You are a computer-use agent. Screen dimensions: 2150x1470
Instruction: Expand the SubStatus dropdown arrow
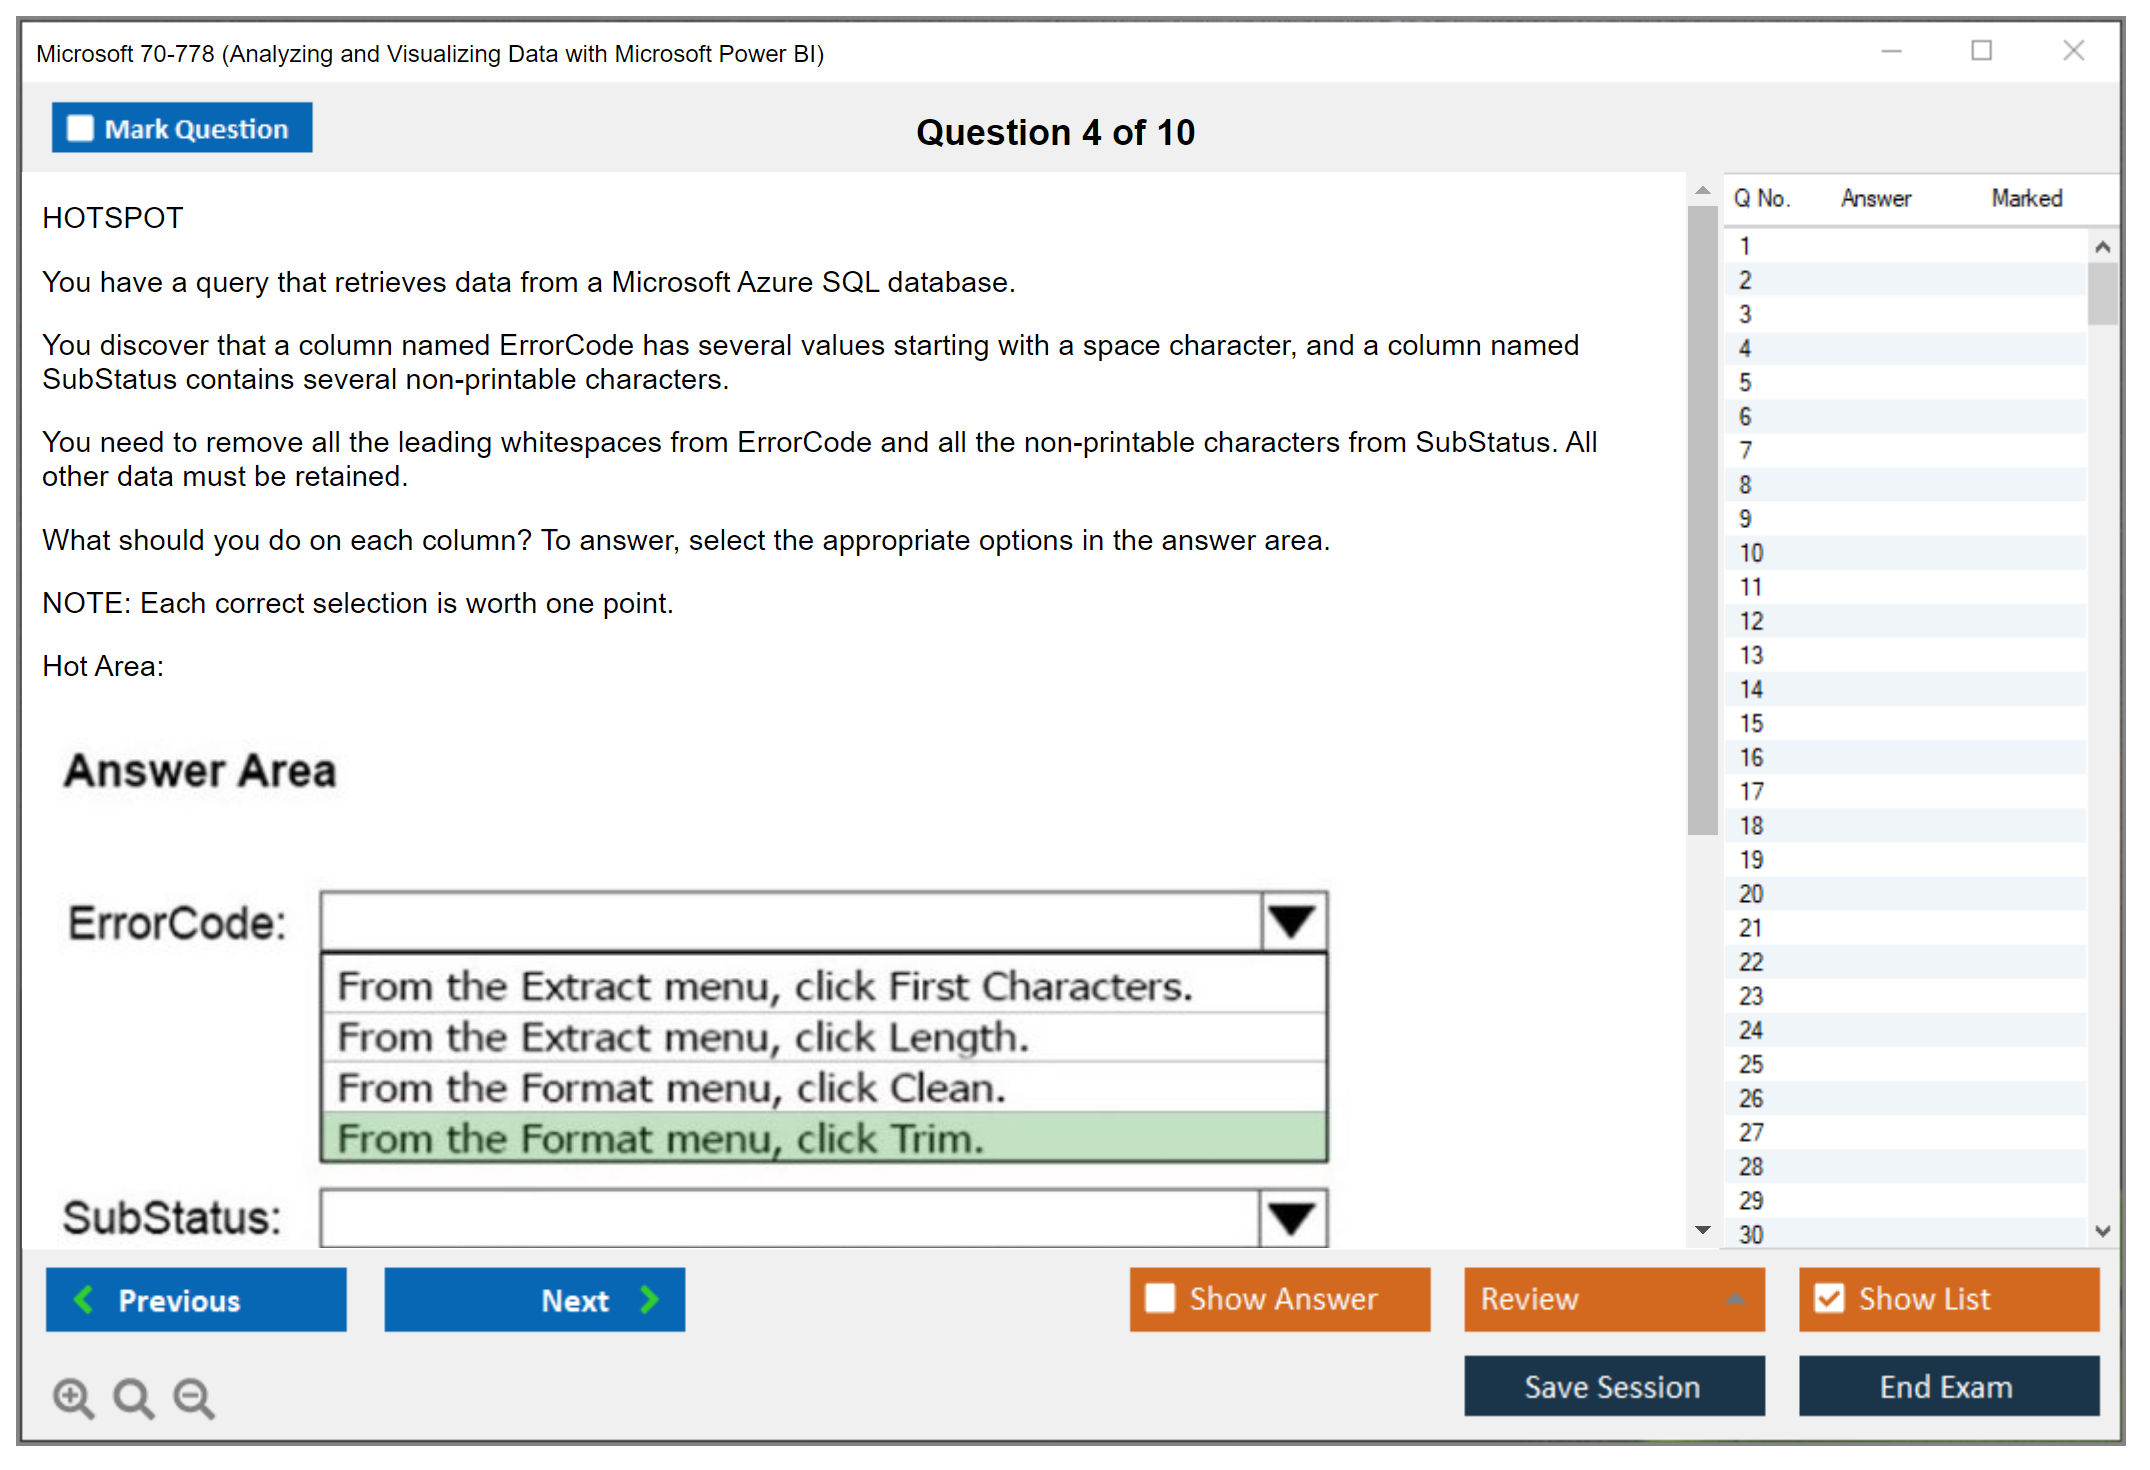click(x=1292, y=1217)
